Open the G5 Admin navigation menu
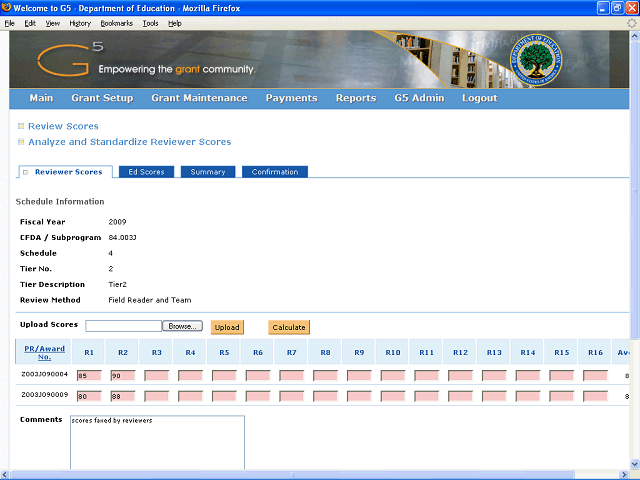 pos(419,98)
